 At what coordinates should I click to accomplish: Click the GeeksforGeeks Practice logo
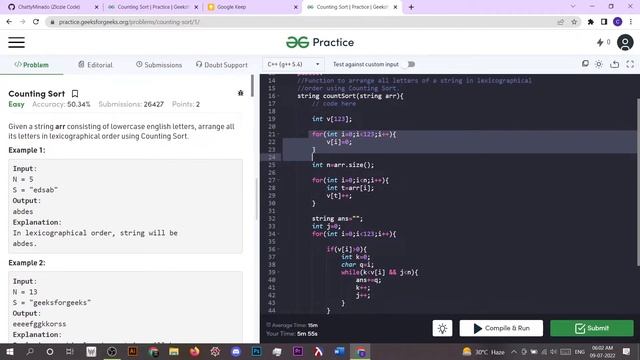pyautogui.click(x=320, y=42)
